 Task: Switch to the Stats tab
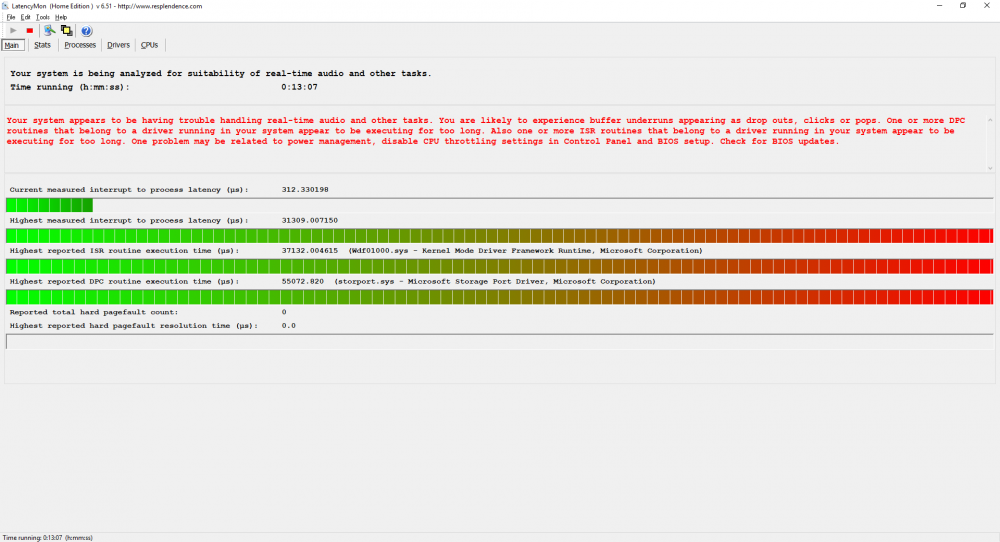click(x=42, y=45)
